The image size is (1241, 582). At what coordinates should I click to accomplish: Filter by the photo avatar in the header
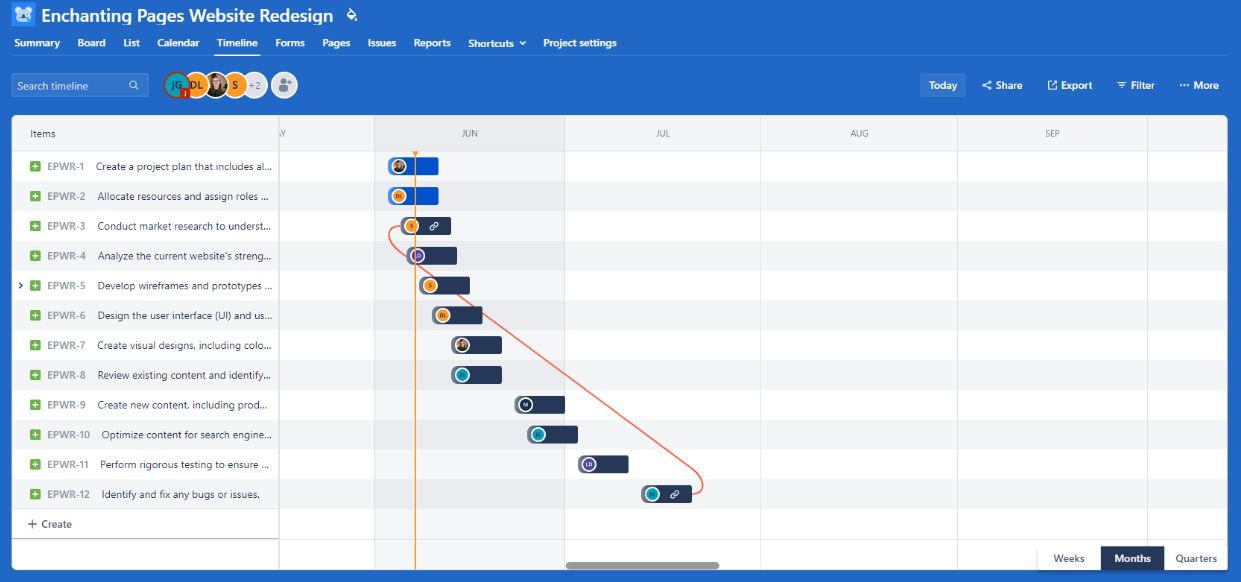point(216,86)
